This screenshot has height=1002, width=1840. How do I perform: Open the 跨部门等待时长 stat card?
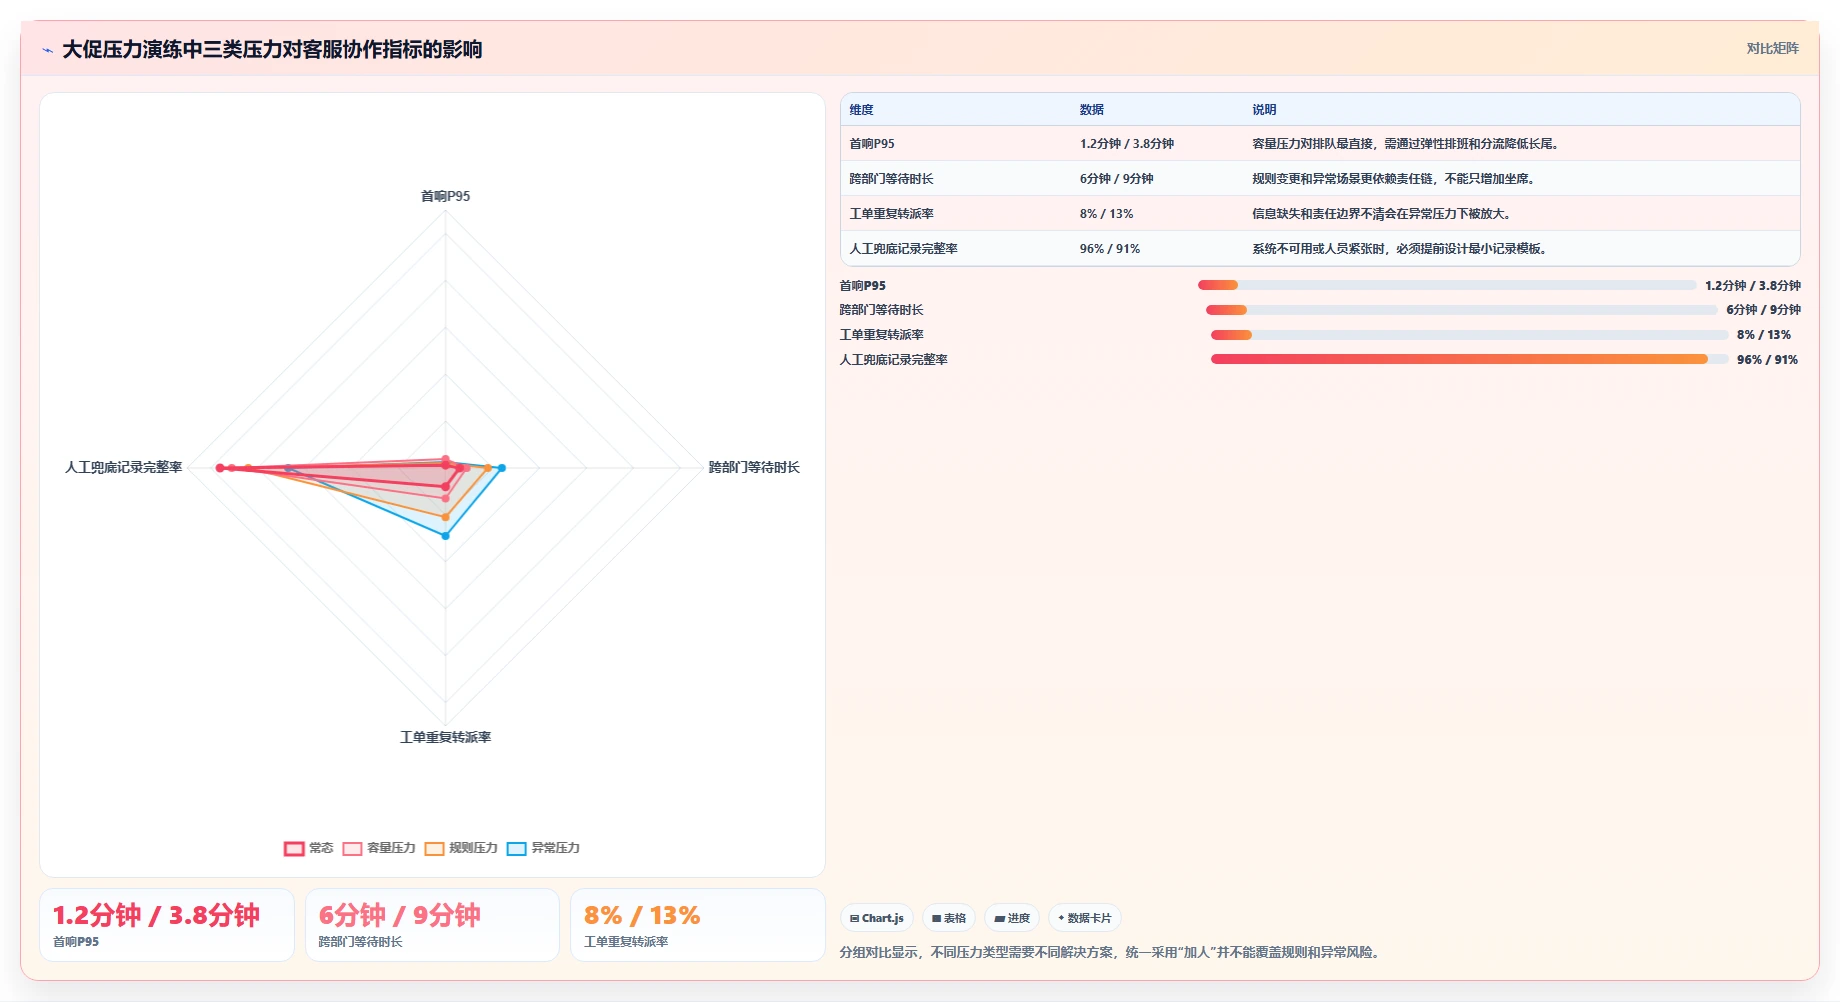(432, 925)
